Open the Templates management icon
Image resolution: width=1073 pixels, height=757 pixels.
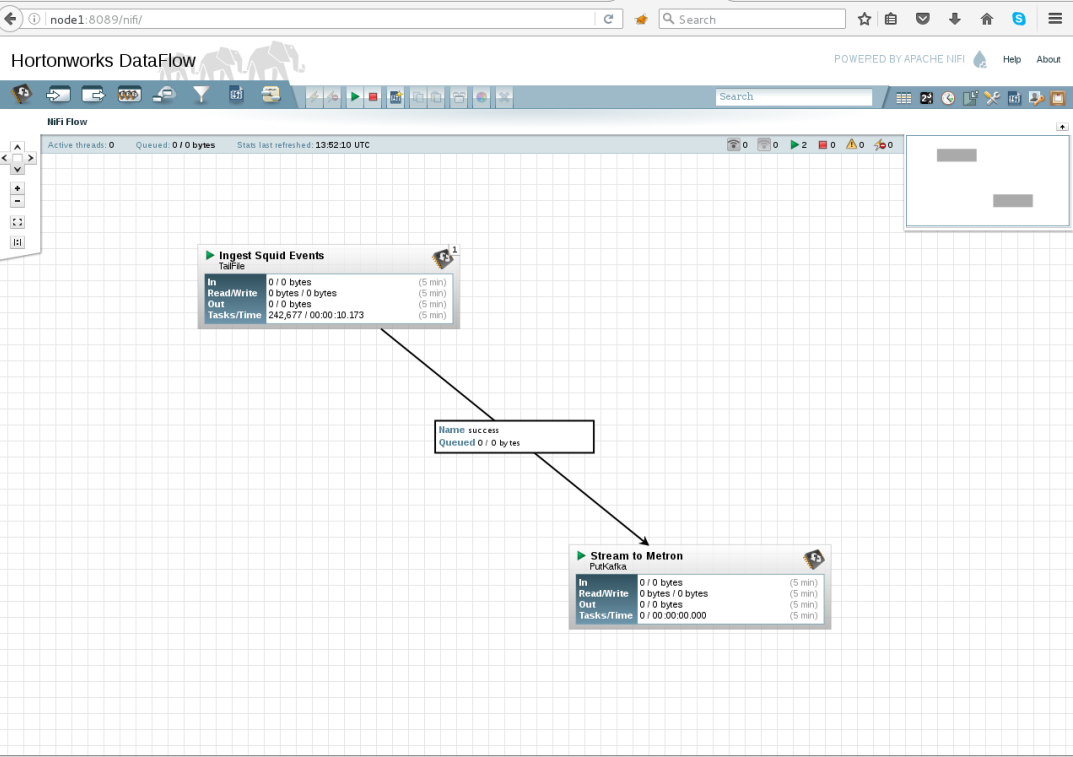pos(1014,99)
